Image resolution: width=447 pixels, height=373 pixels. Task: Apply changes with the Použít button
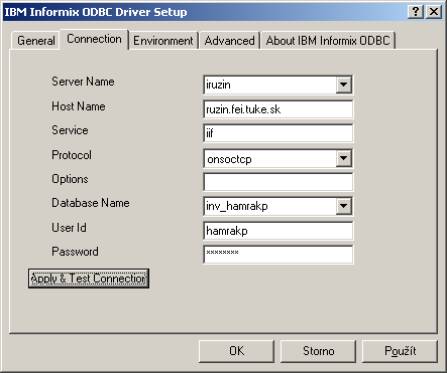click(400, 351)
